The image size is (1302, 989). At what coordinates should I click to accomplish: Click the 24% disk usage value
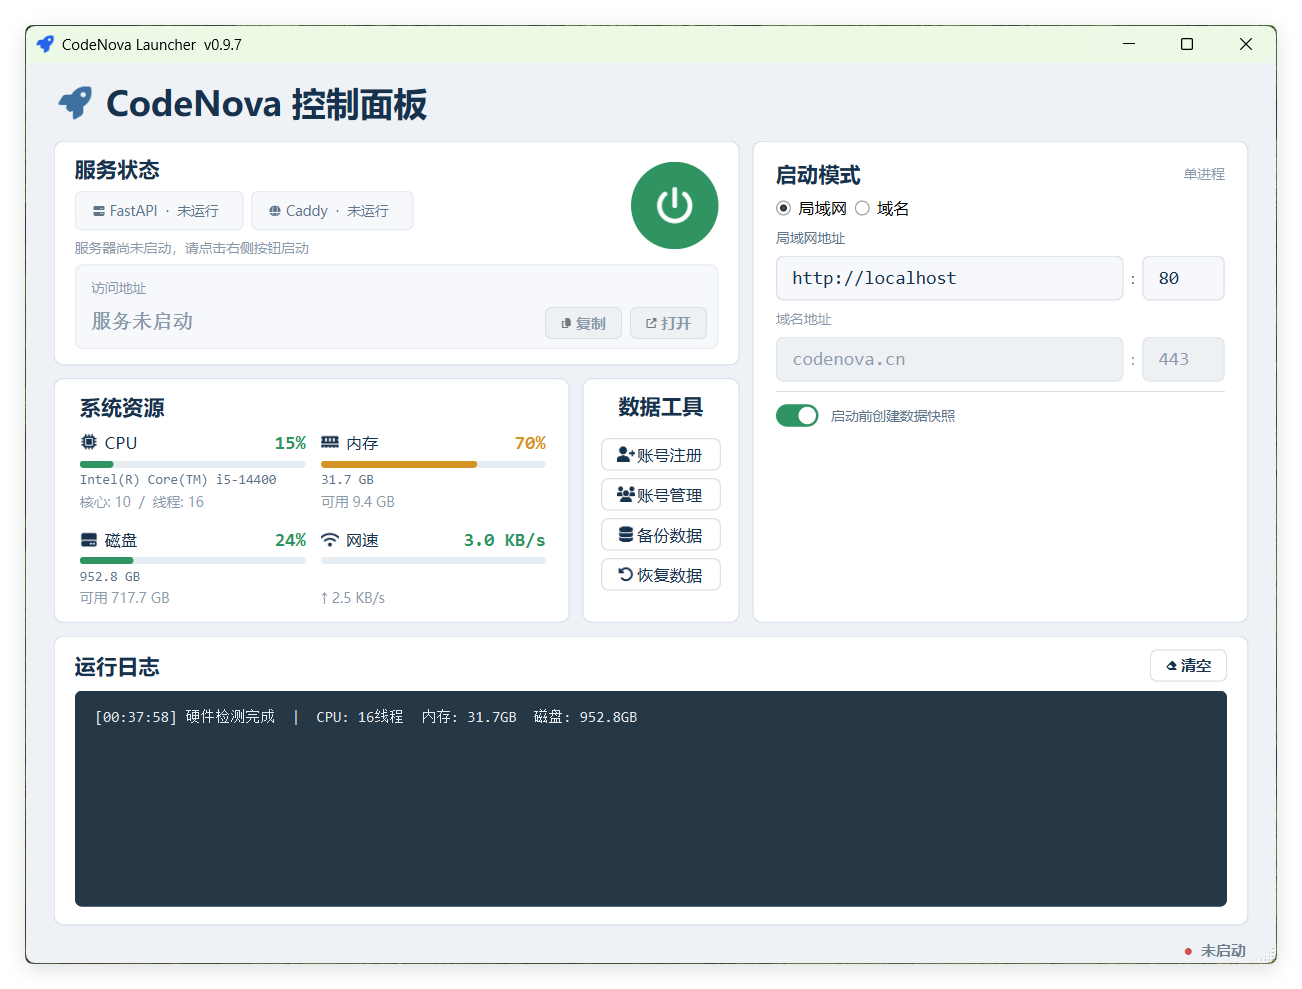(290, 540)
